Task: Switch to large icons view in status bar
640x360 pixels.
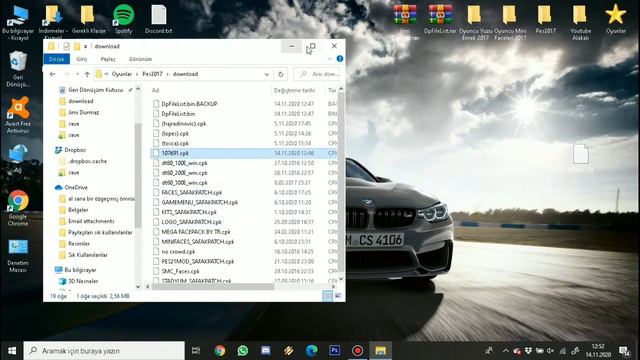Action: click(x=338, y=296)
